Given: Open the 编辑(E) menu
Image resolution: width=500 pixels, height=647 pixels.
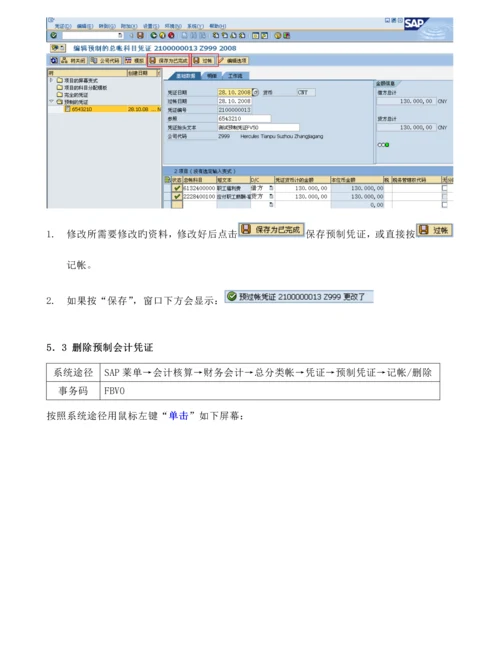Looking at the screenshot, I should [x=85, y=26].
